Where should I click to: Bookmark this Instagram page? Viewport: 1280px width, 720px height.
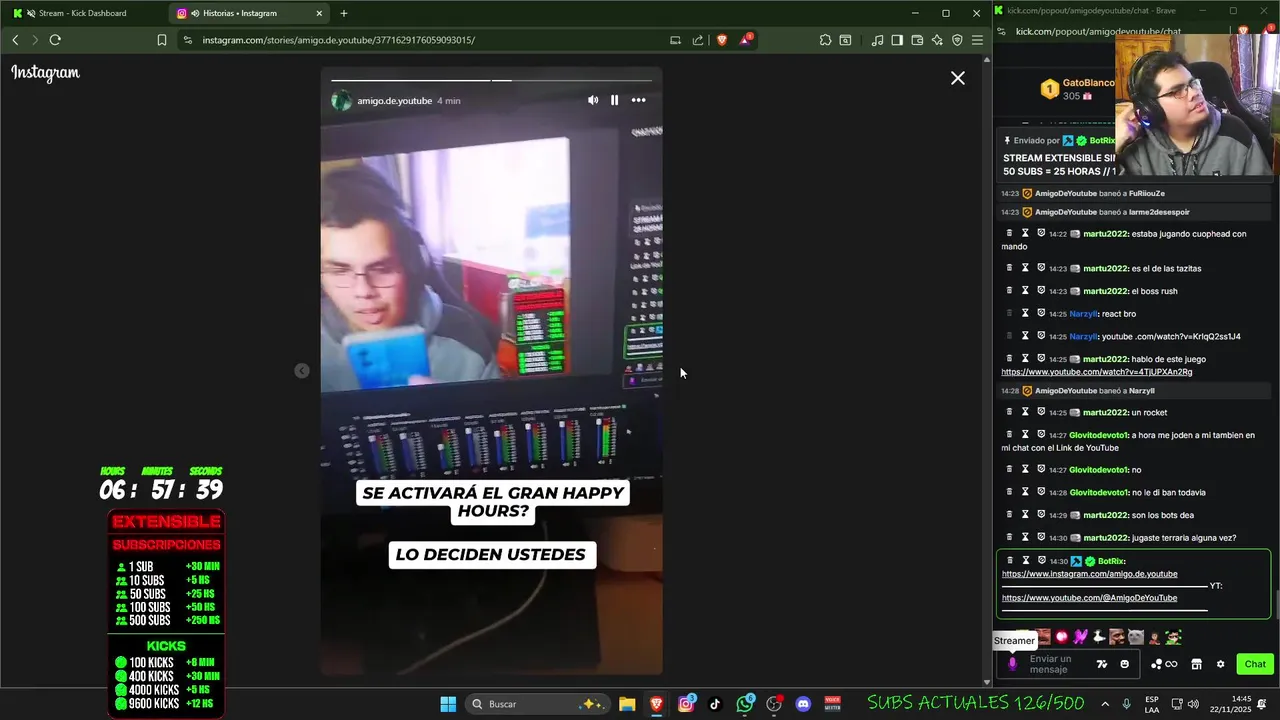point(162,40)
